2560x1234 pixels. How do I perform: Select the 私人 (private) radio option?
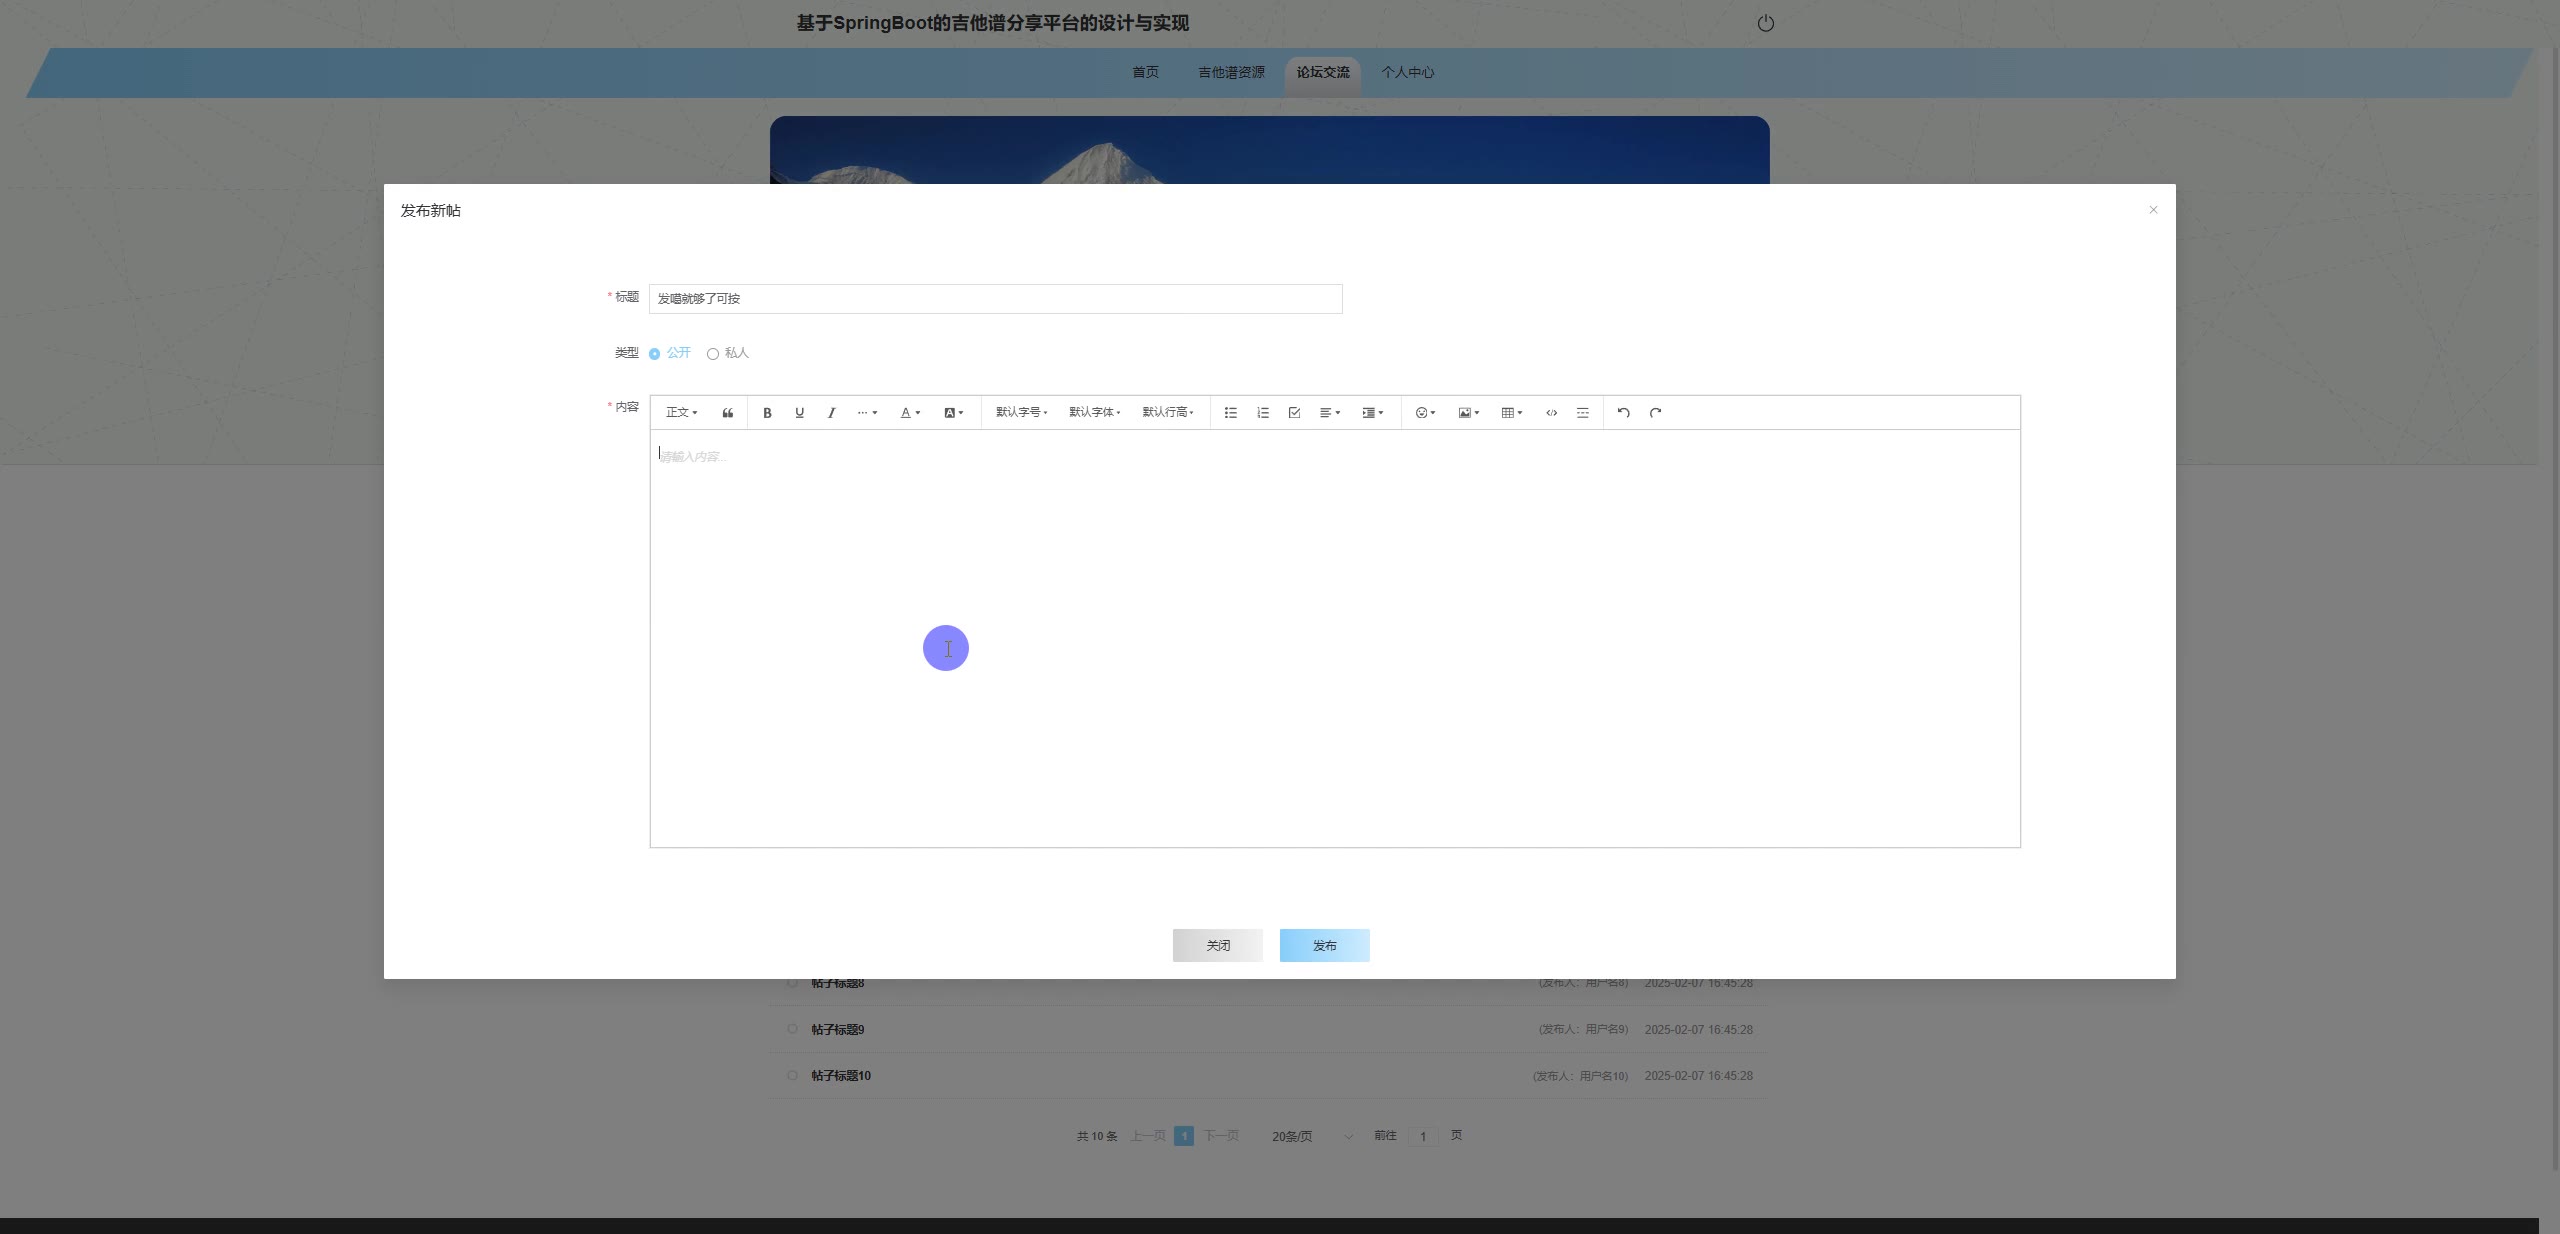713,354
